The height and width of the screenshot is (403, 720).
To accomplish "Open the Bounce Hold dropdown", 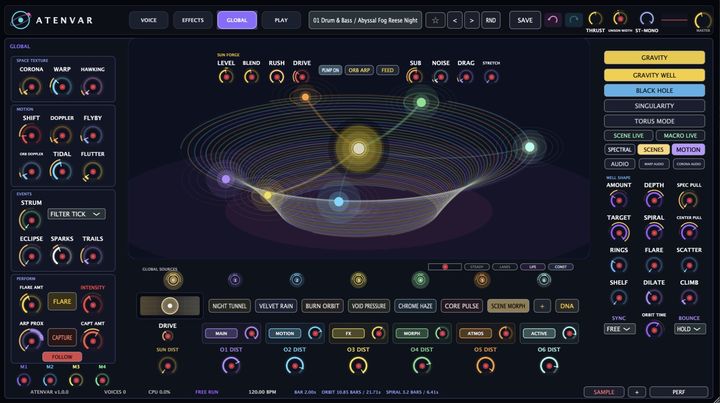I will click(x=690, y=329).
